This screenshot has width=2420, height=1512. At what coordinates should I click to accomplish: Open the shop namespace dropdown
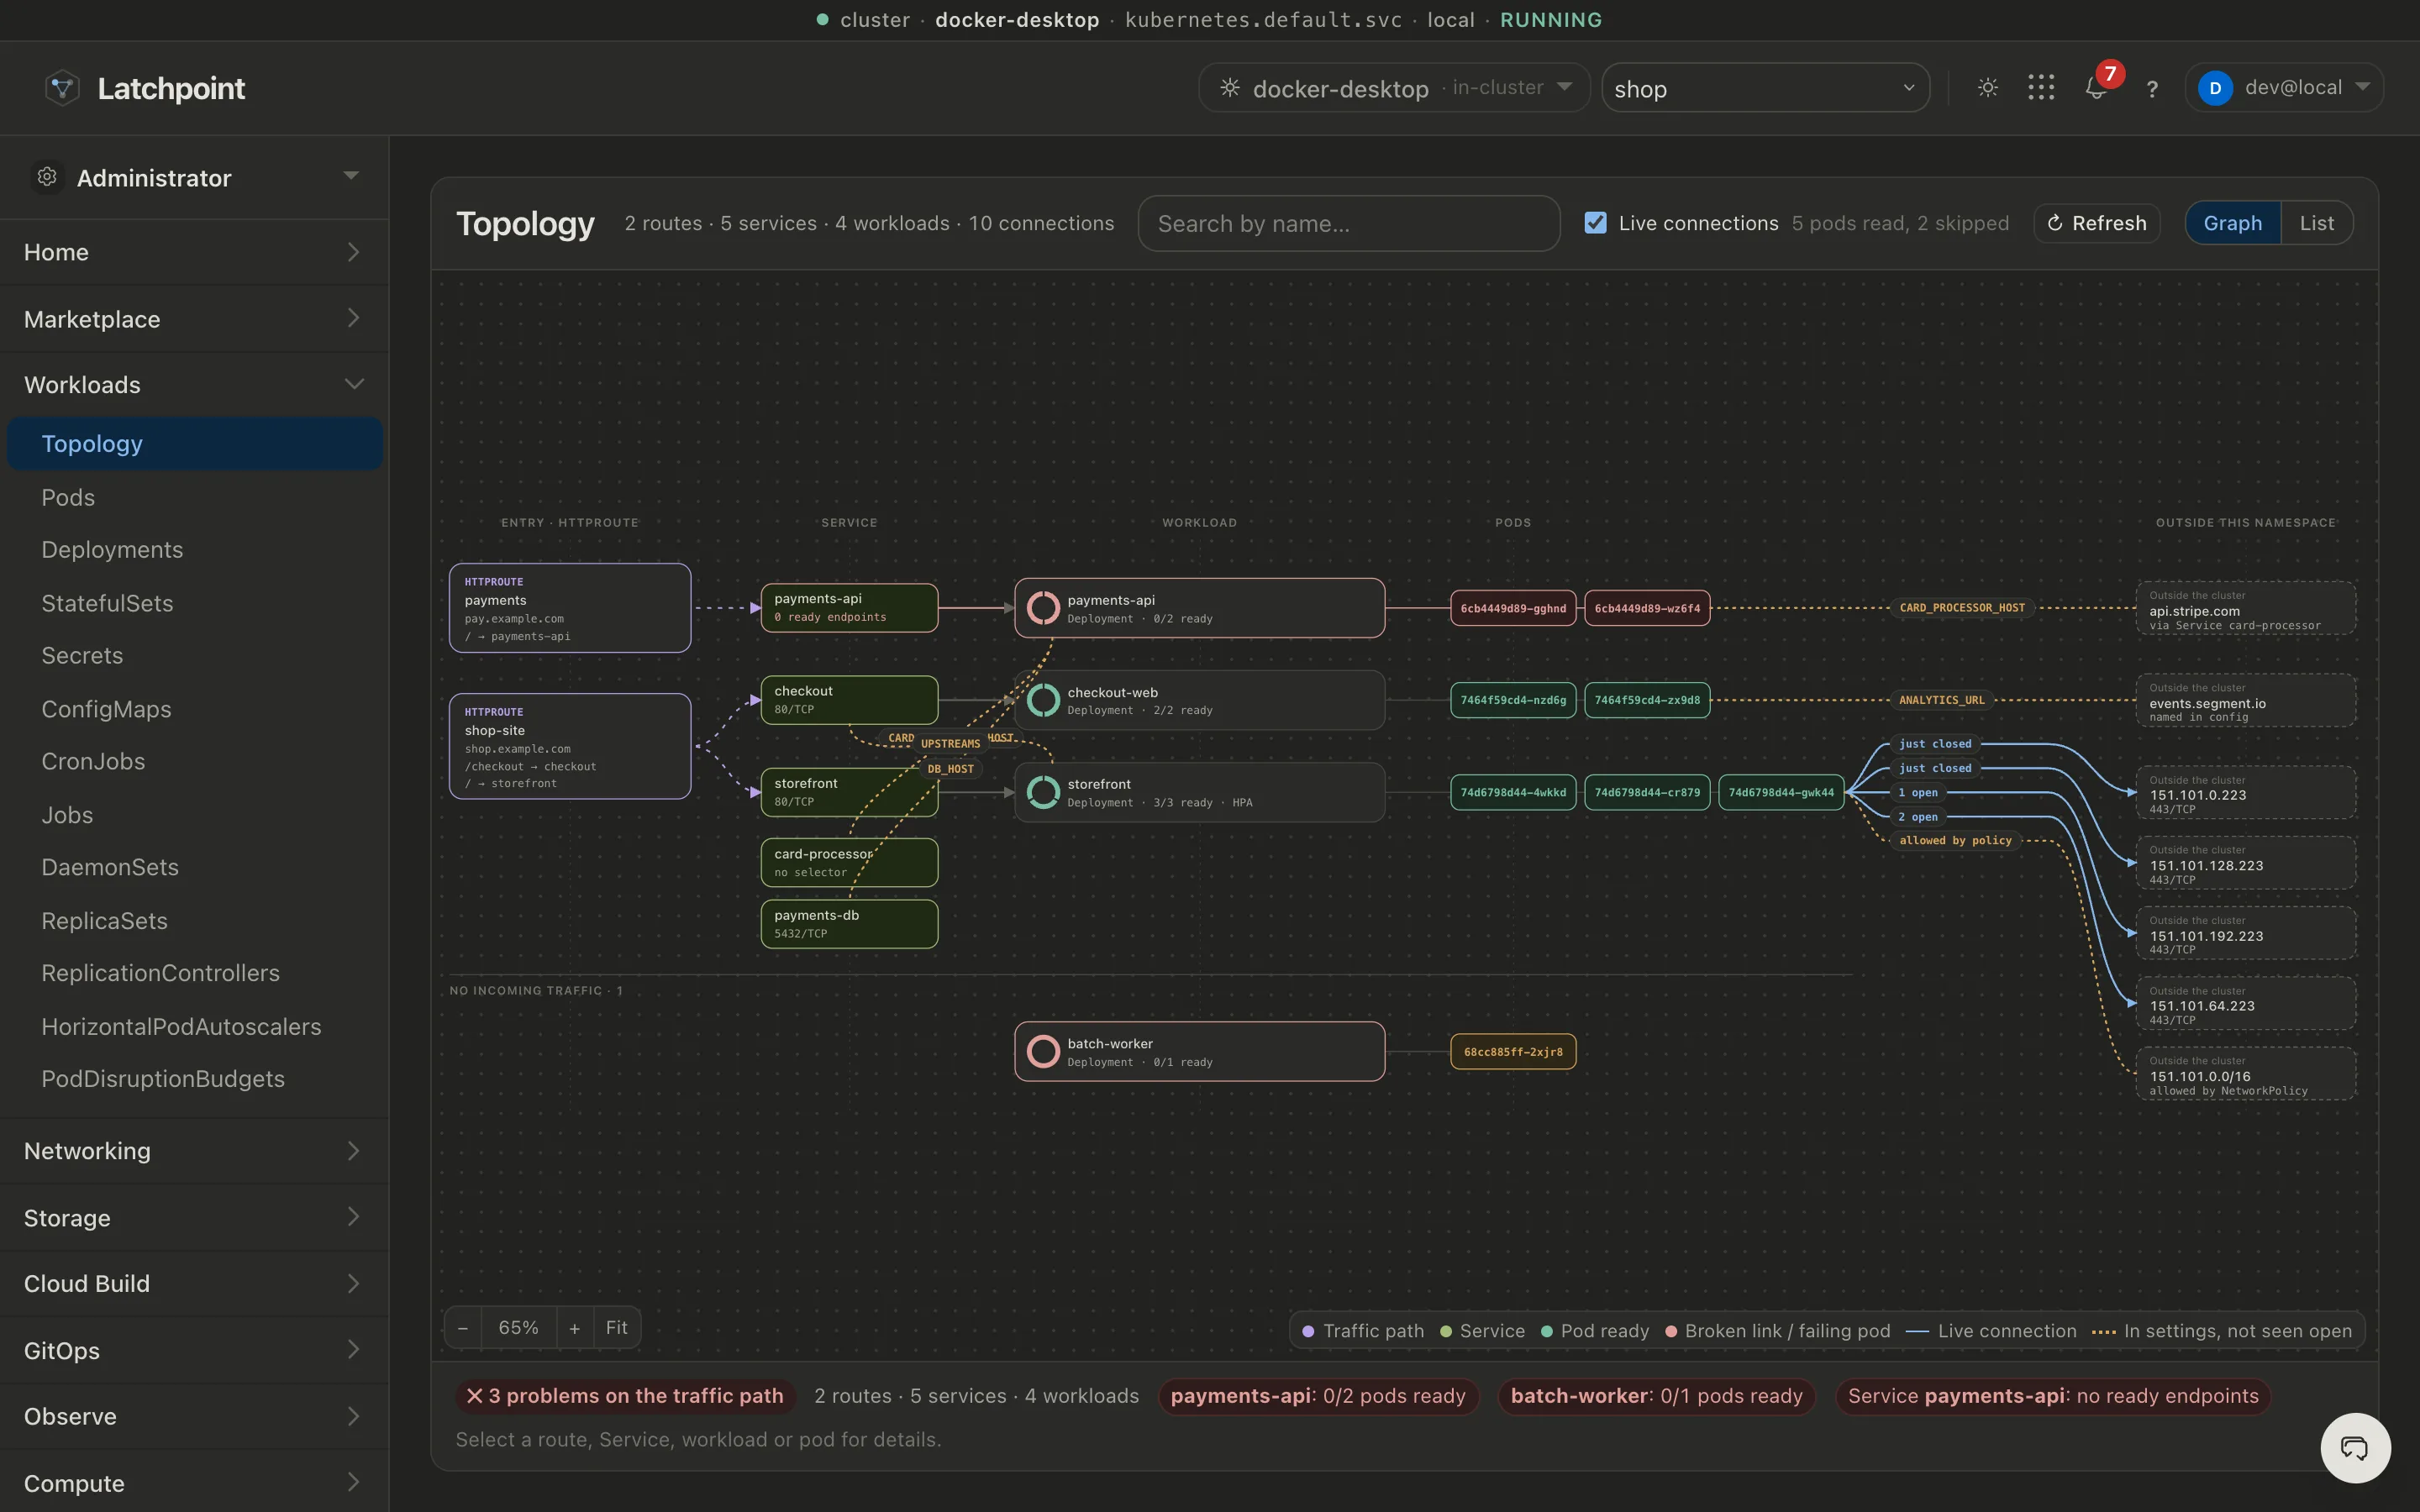[x=1765, y=88]
